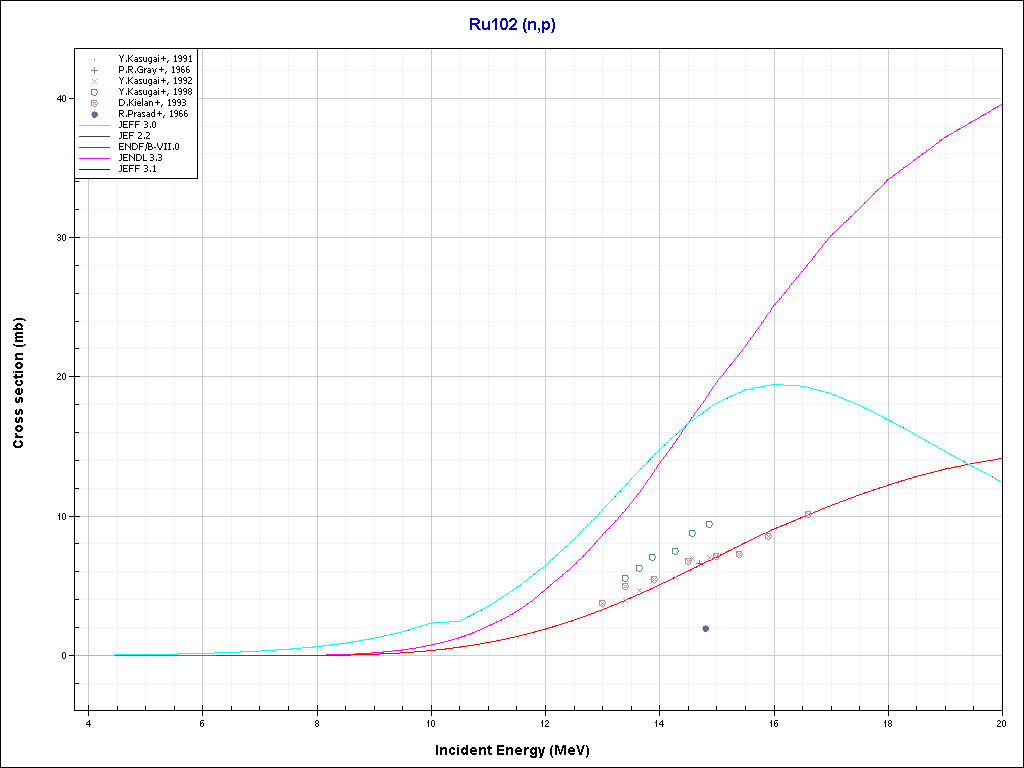Click the 40 tick label on the y-axis

(x=60, y=98)
